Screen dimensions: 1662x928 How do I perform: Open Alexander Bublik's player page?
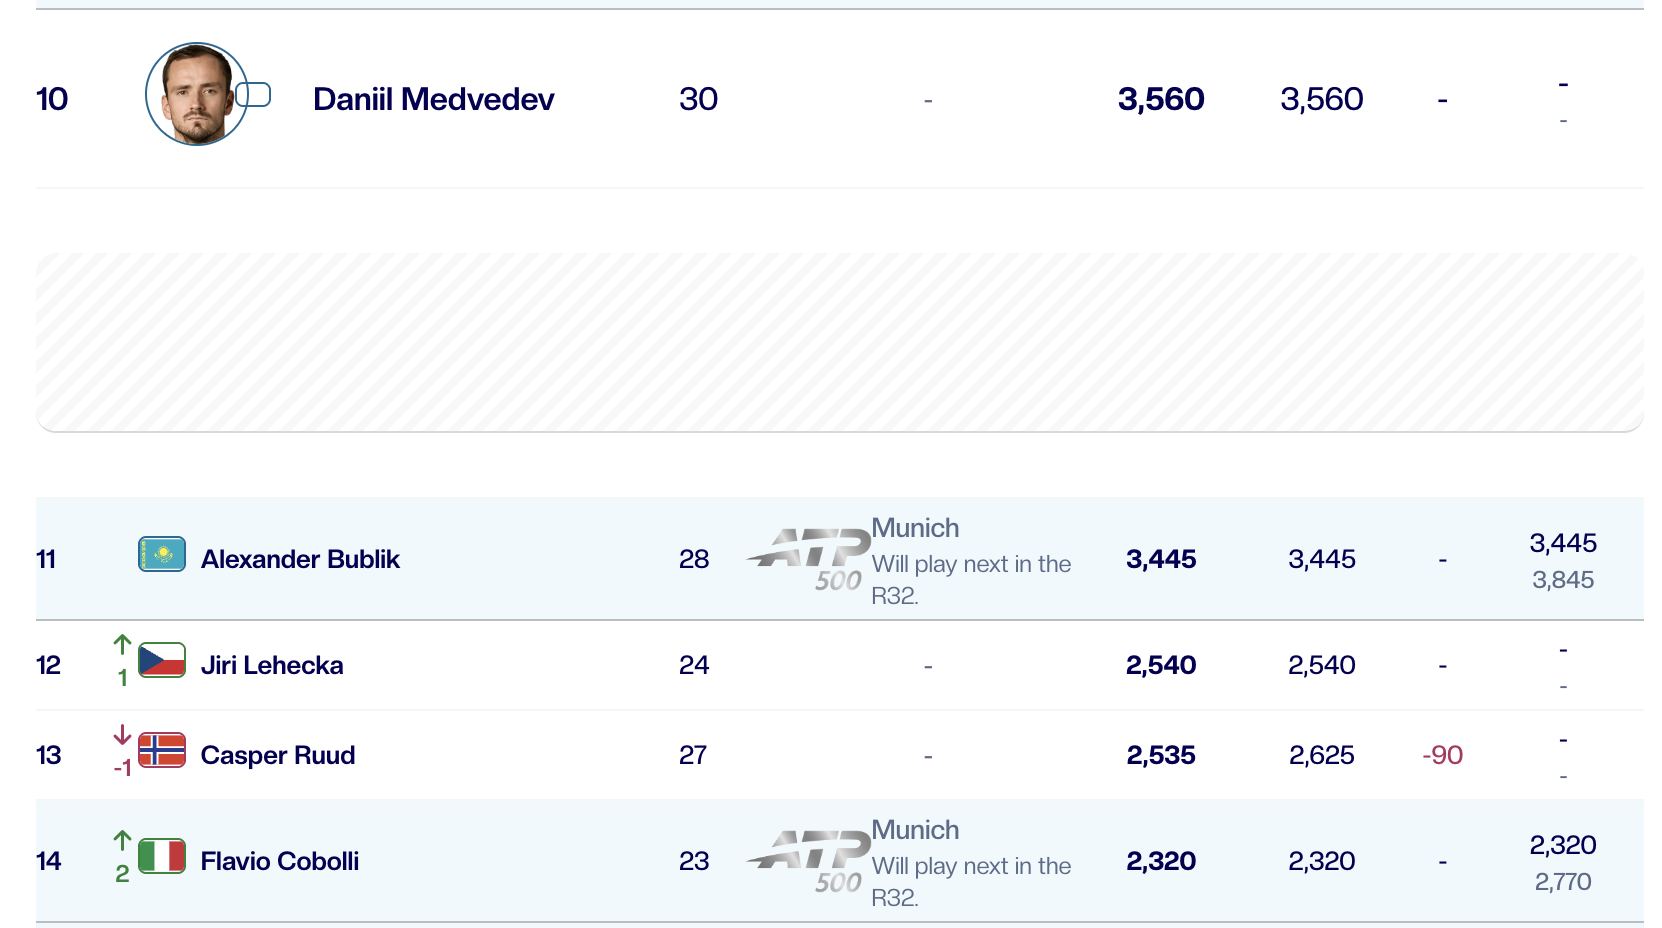coord(300,559)
